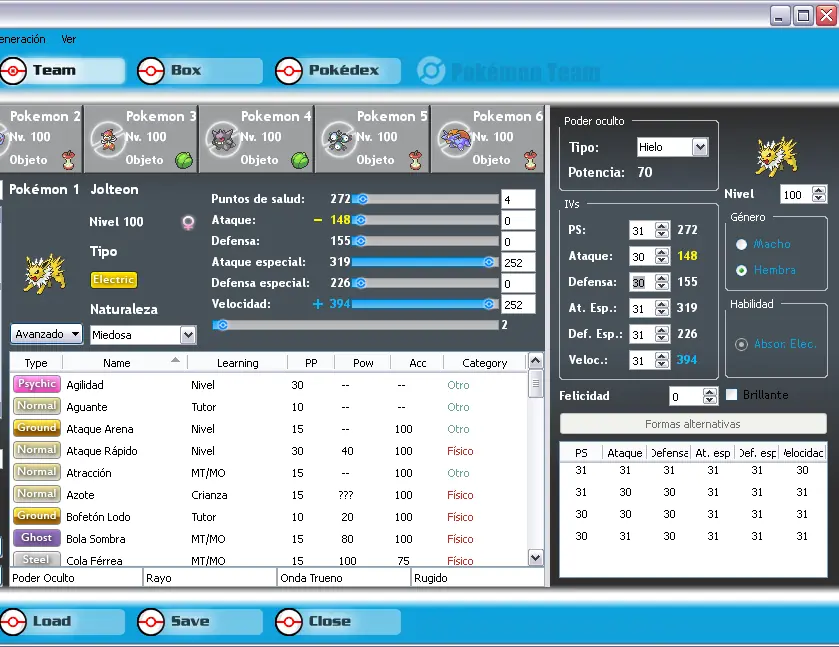The width and height of the screenshot is (839, 647).
Task: Select the Macho gender radio button
Action: 741,244
